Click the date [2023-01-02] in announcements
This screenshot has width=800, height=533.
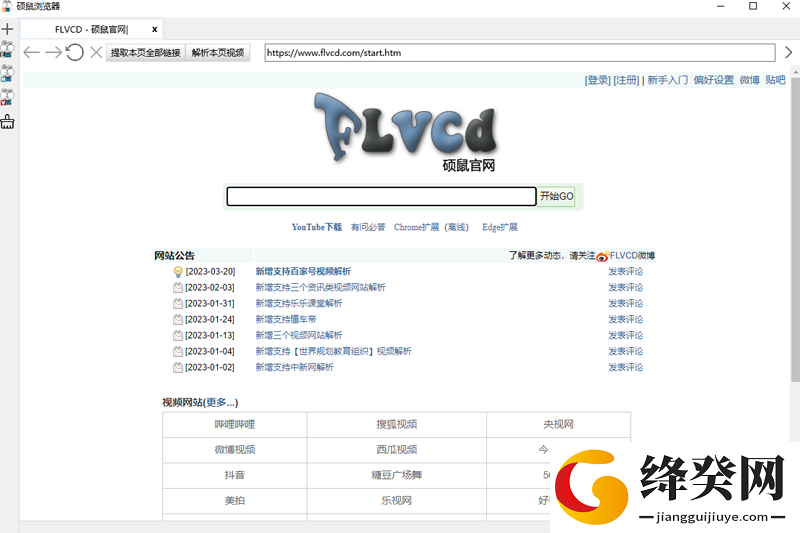(x=210, y=367)
